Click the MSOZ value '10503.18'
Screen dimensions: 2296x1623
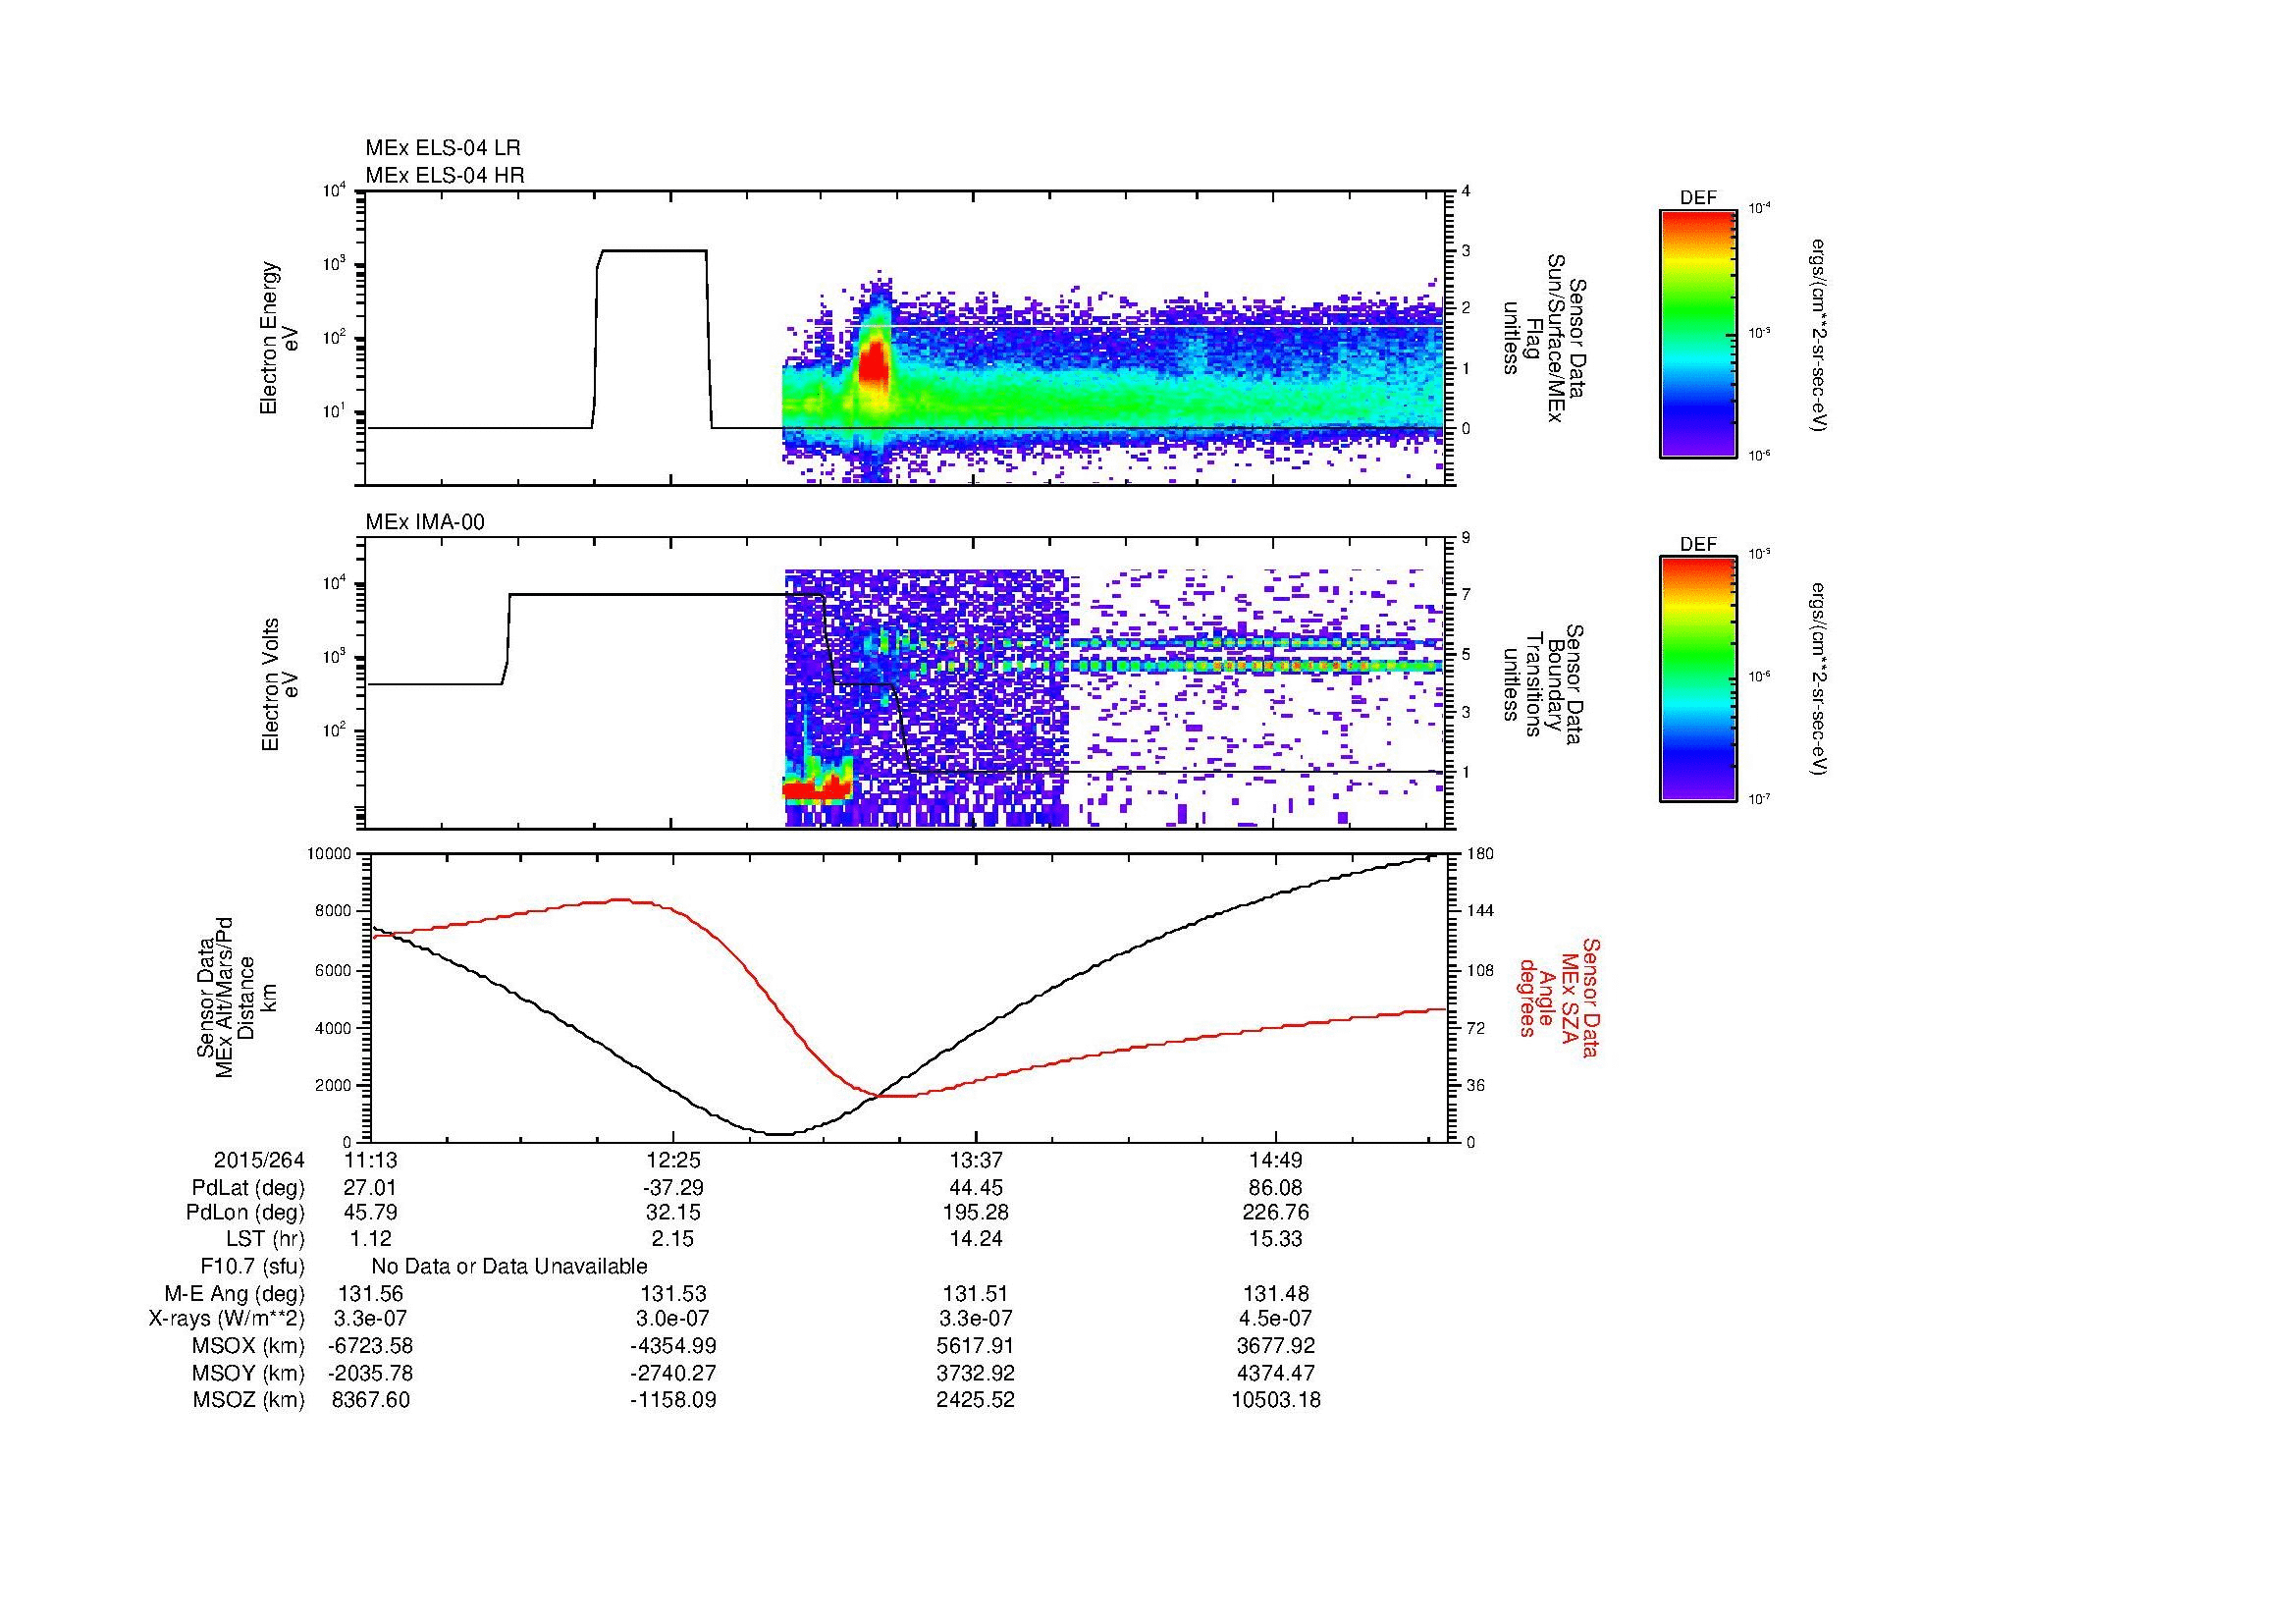(1276, 1400)
